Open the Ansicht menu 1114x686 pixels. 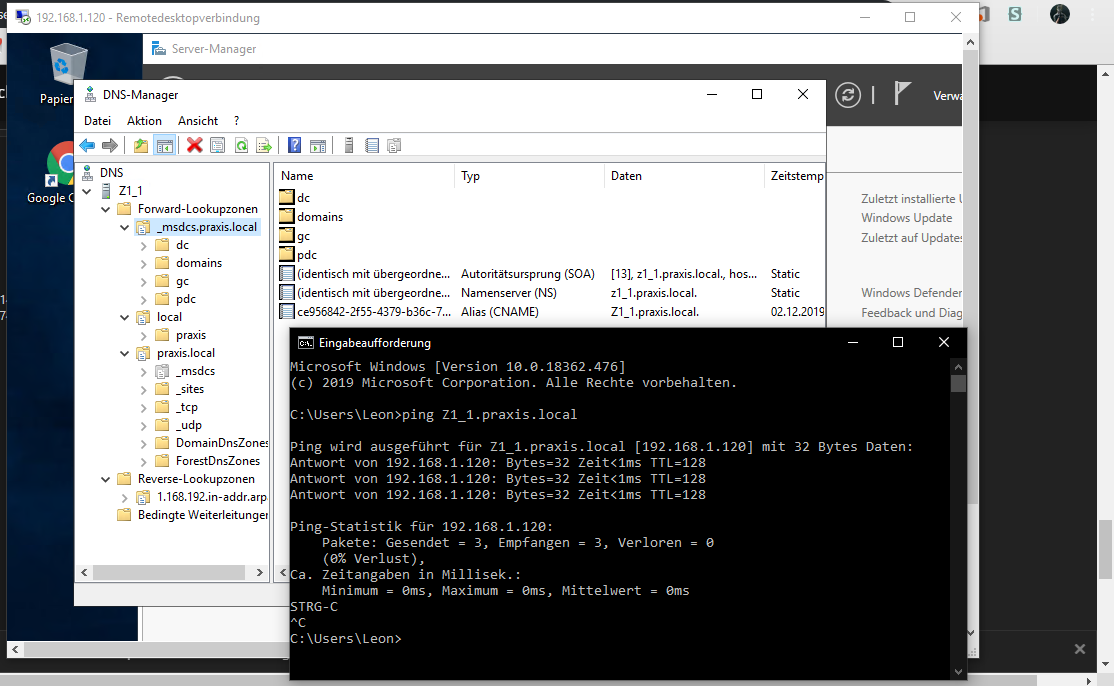point(198,121)
